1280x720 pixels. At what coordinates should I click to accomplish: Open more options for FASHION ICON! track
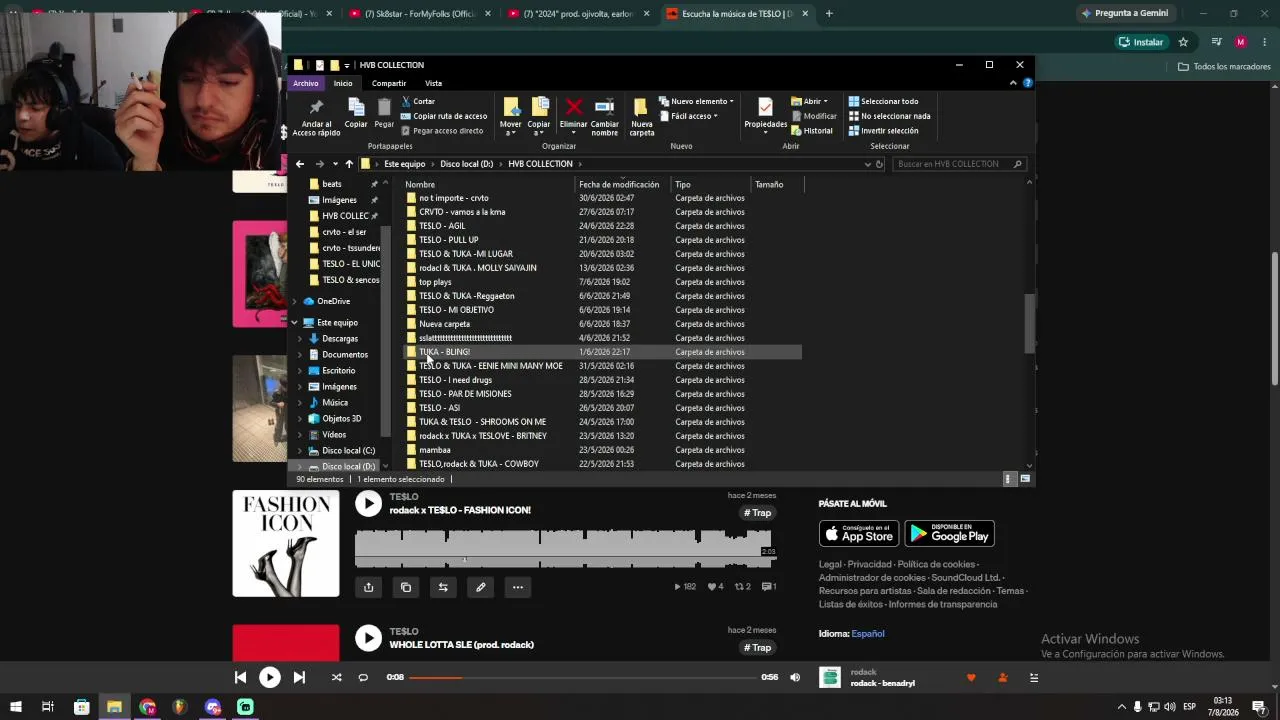pos(518,587)
